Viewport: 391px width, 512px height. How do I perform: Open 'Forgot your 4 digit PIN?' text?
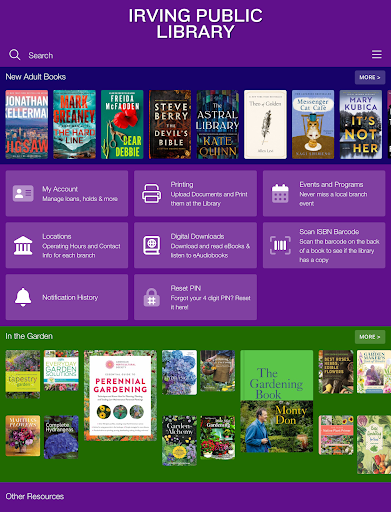point(210,302)
